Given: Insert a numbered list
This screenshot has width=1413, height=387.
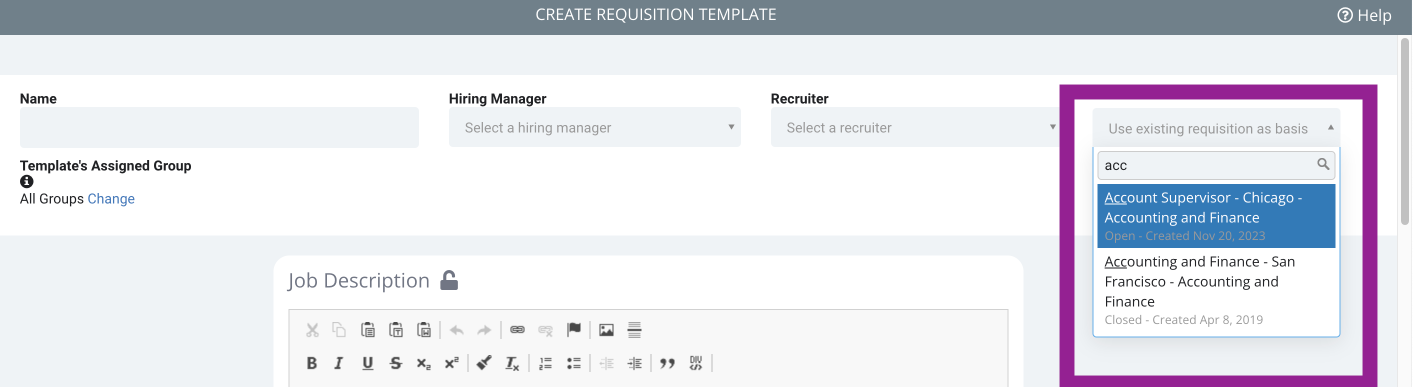Looking at the screenshot, I should (545, 363).
